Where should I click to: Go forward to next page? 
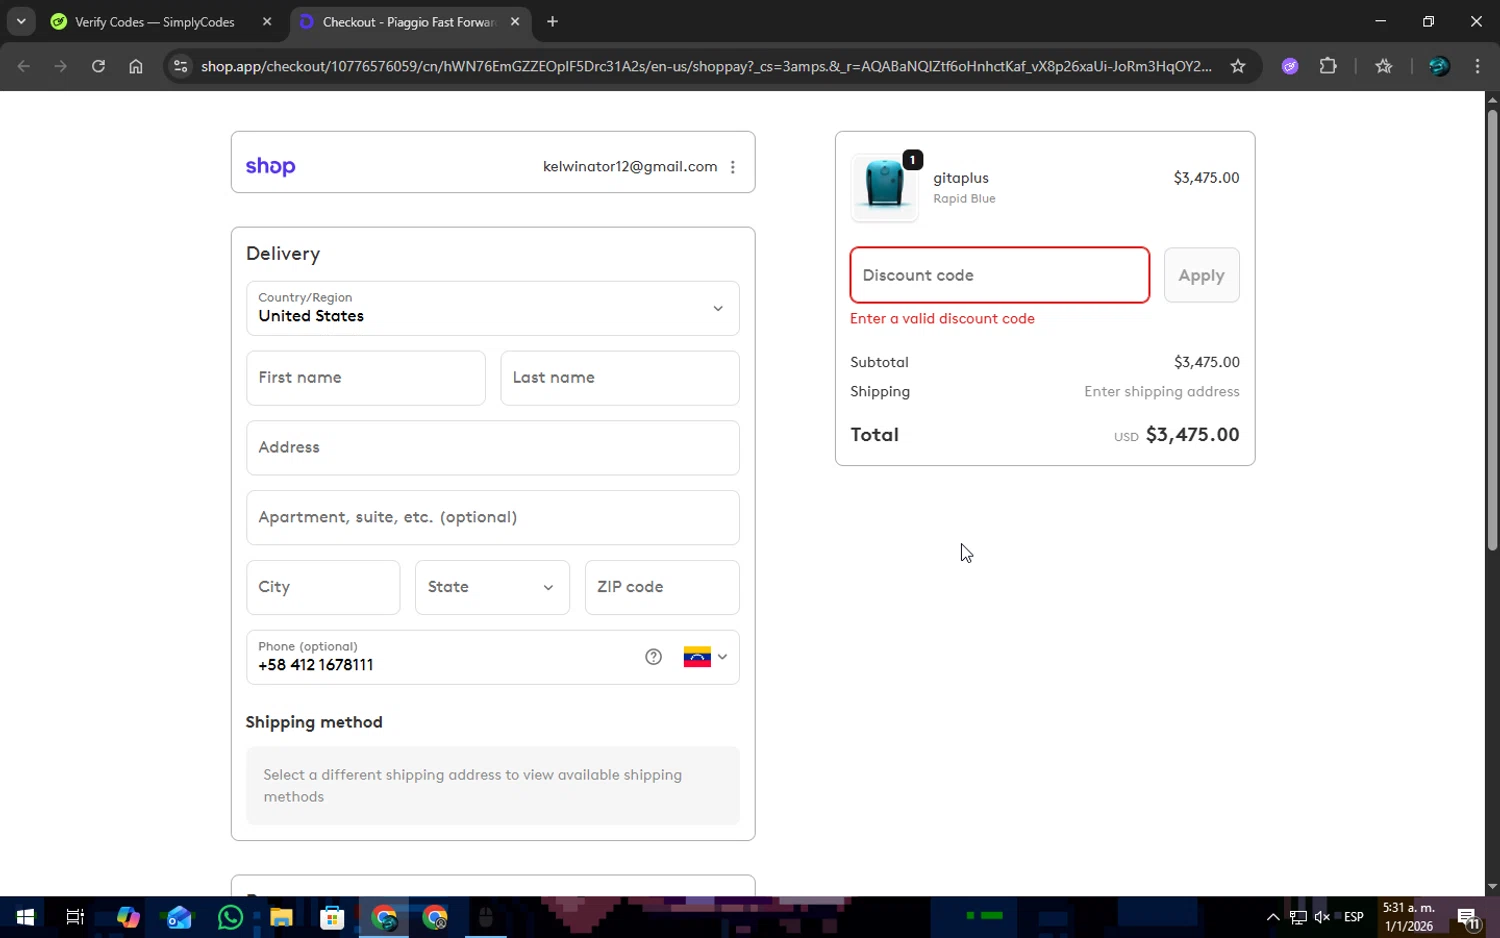[61, 66]
